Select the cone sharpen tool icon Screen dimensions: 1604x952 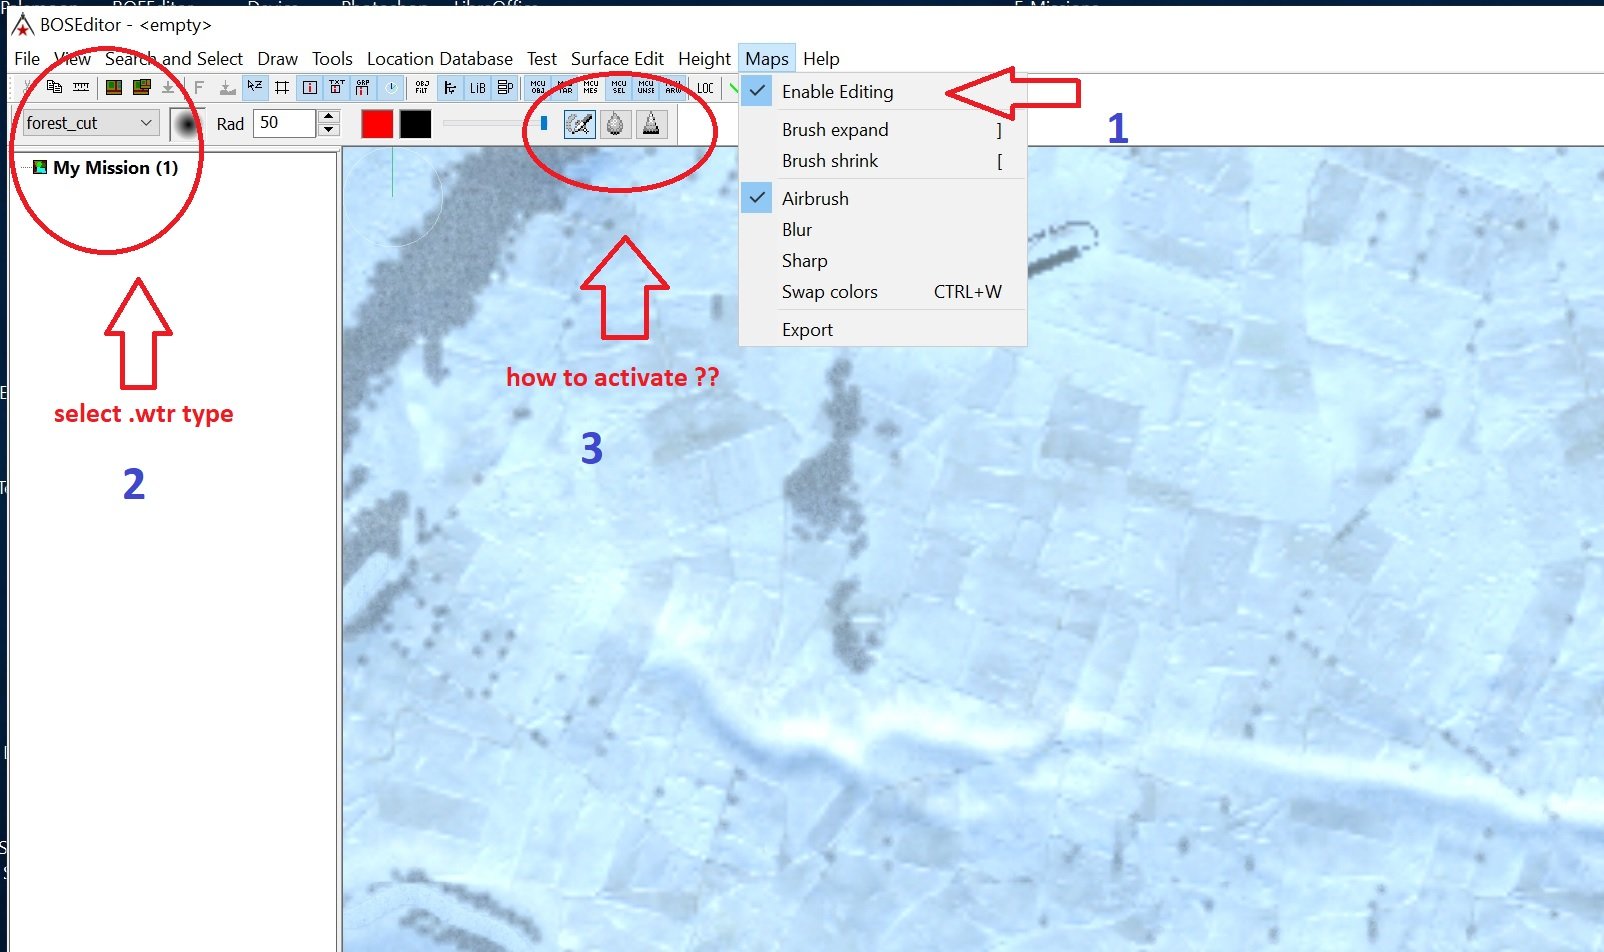[651, 124]
